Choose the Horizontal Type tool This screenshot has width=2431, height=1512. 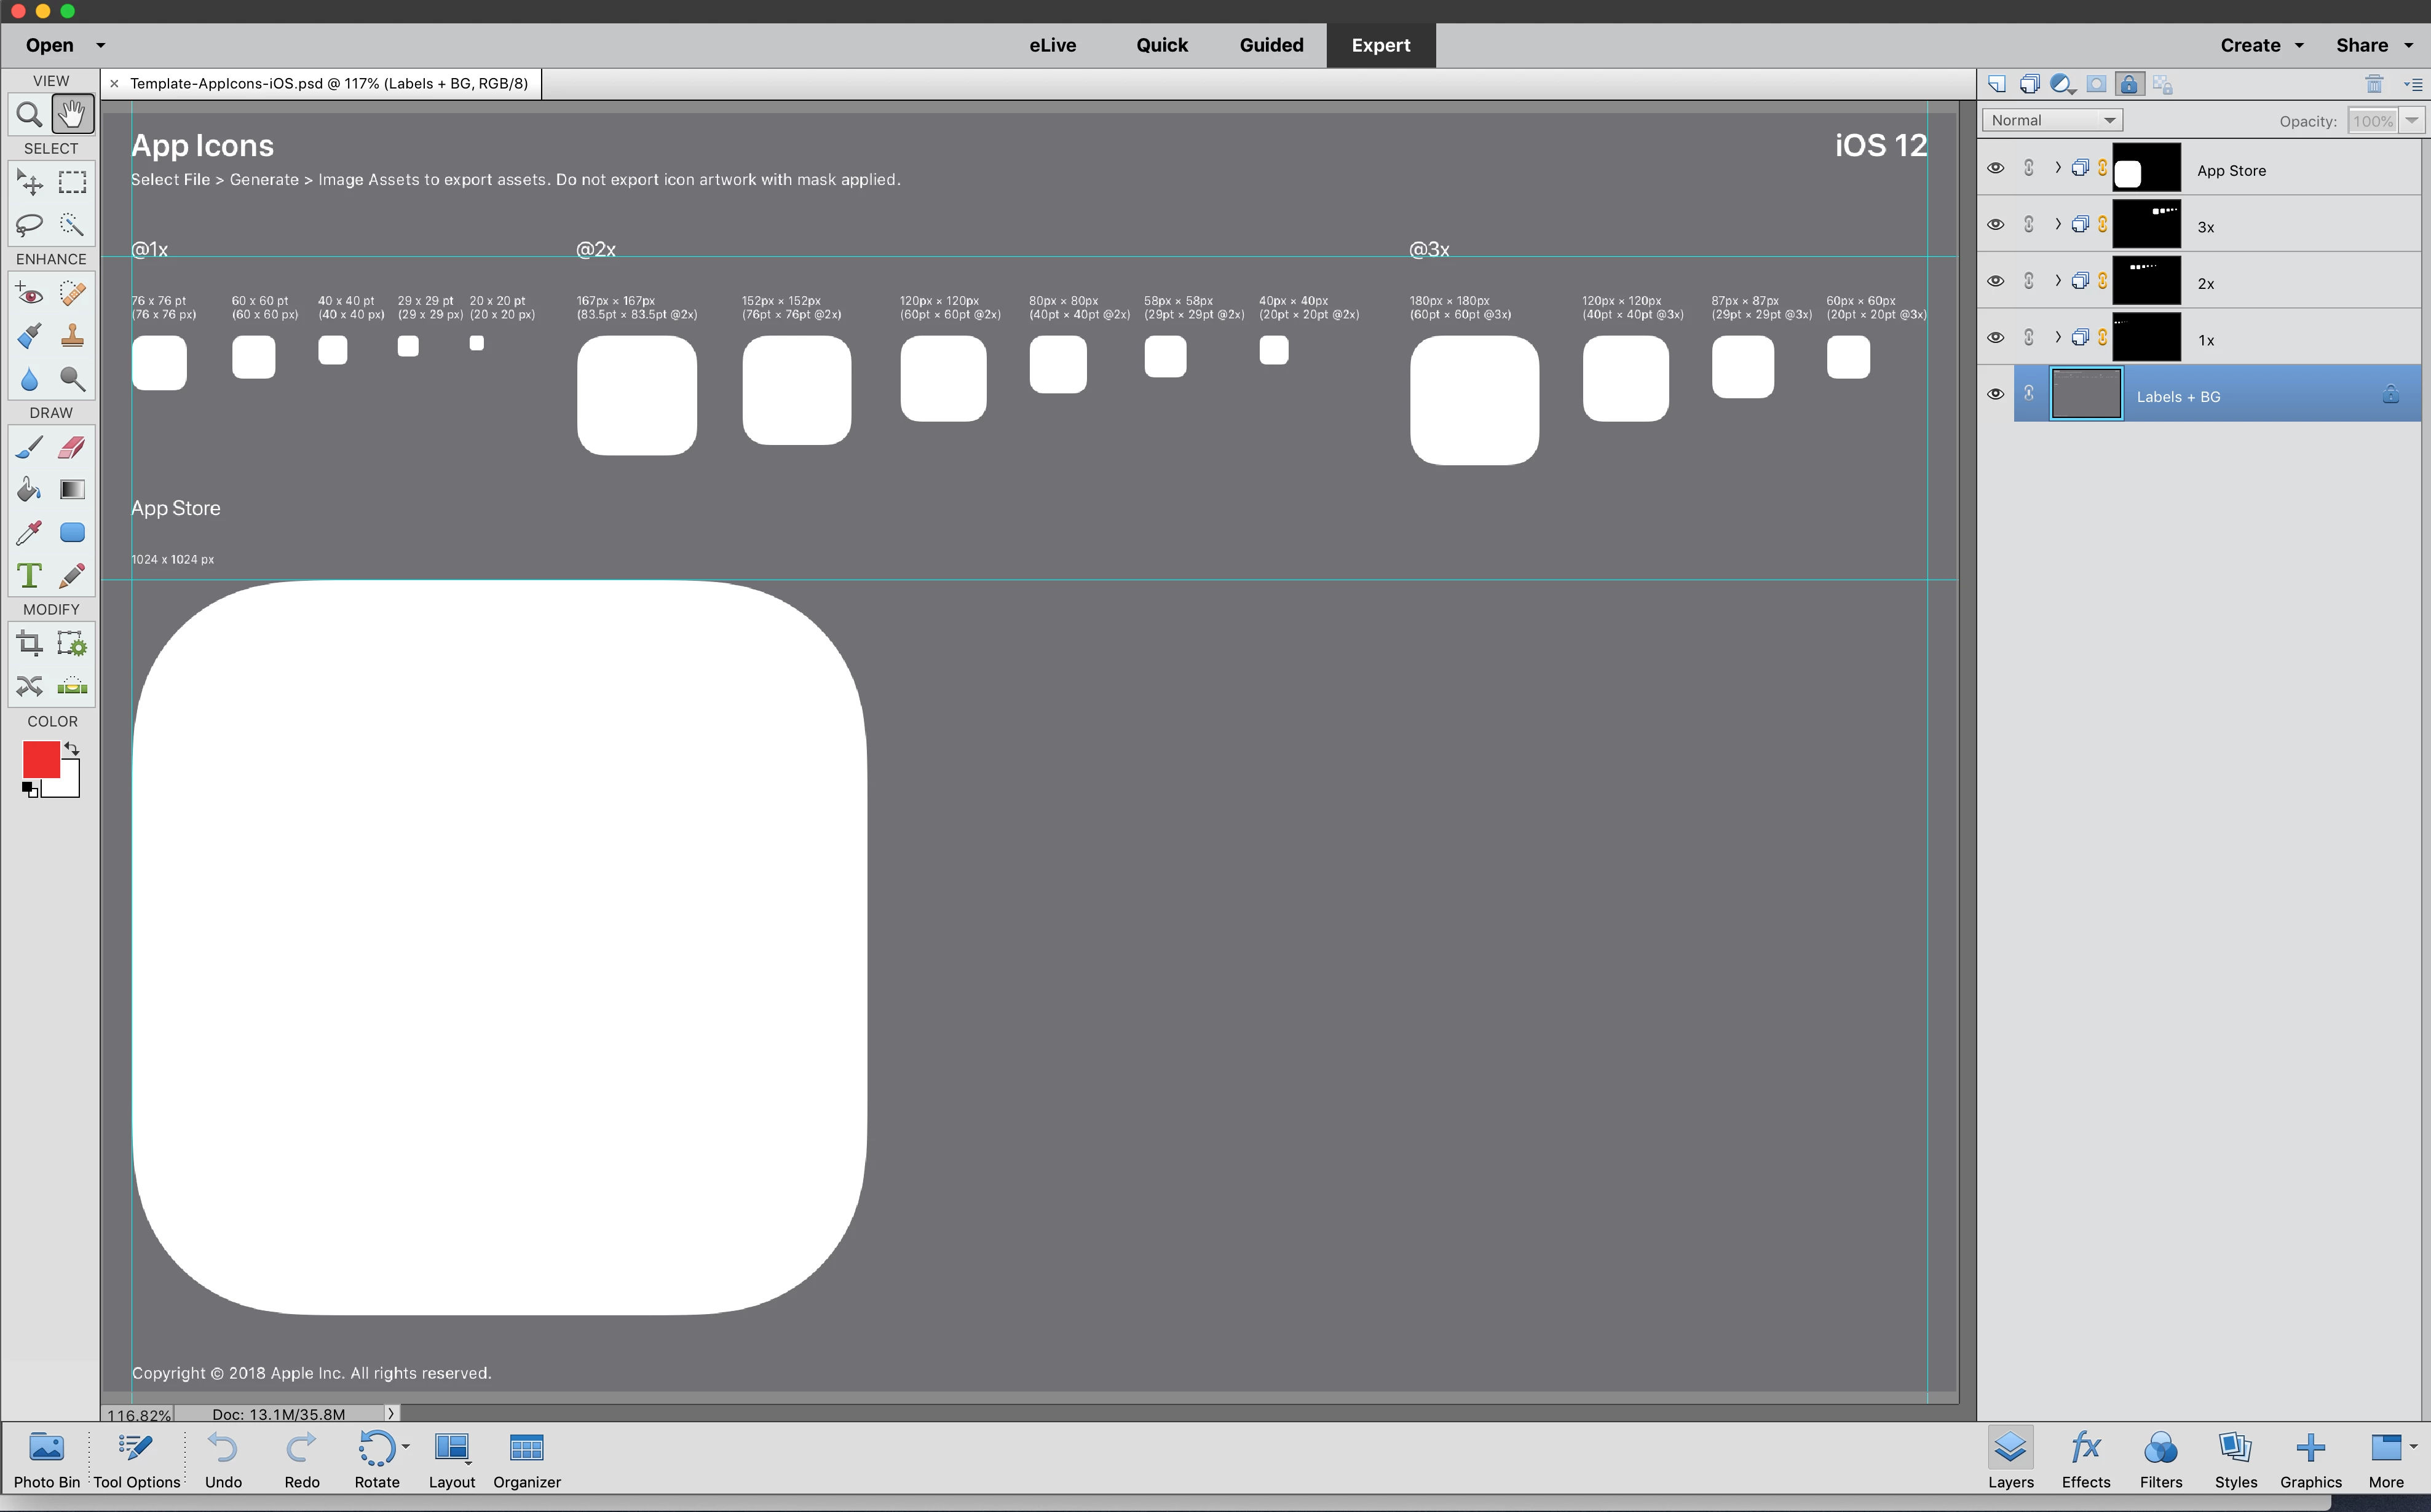coord(29,575)
